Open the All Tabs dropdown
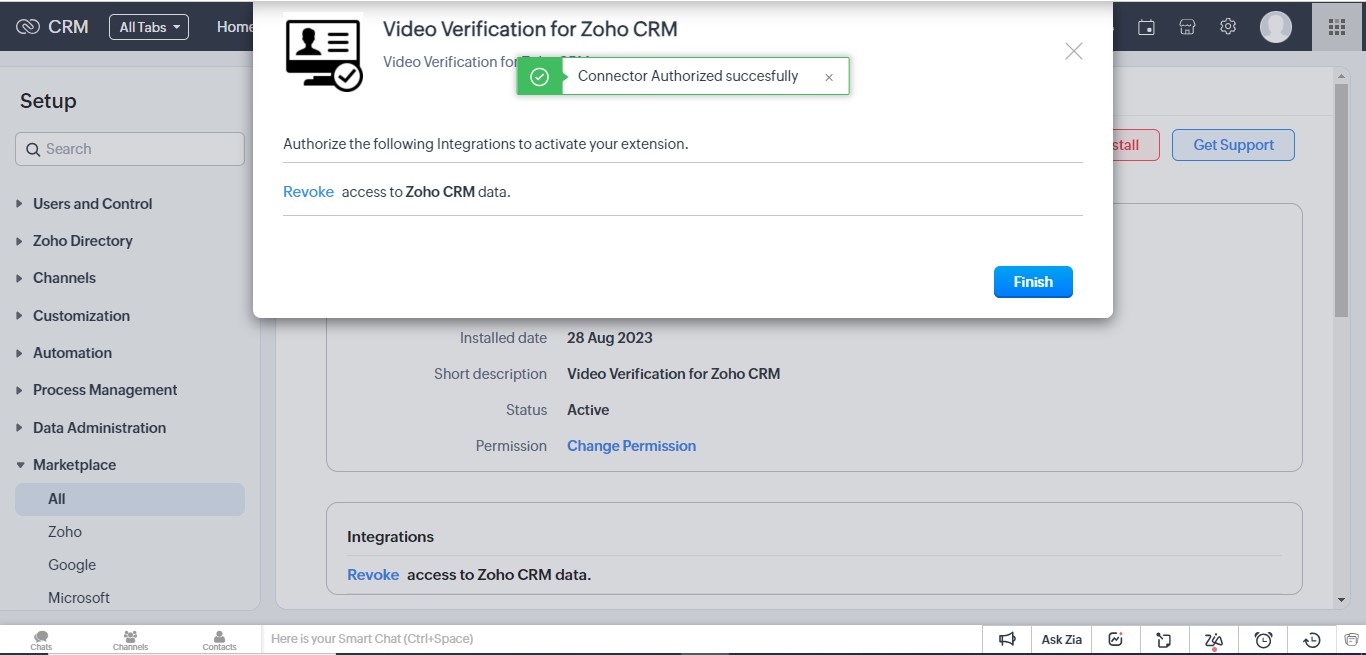 coord(148,27)
